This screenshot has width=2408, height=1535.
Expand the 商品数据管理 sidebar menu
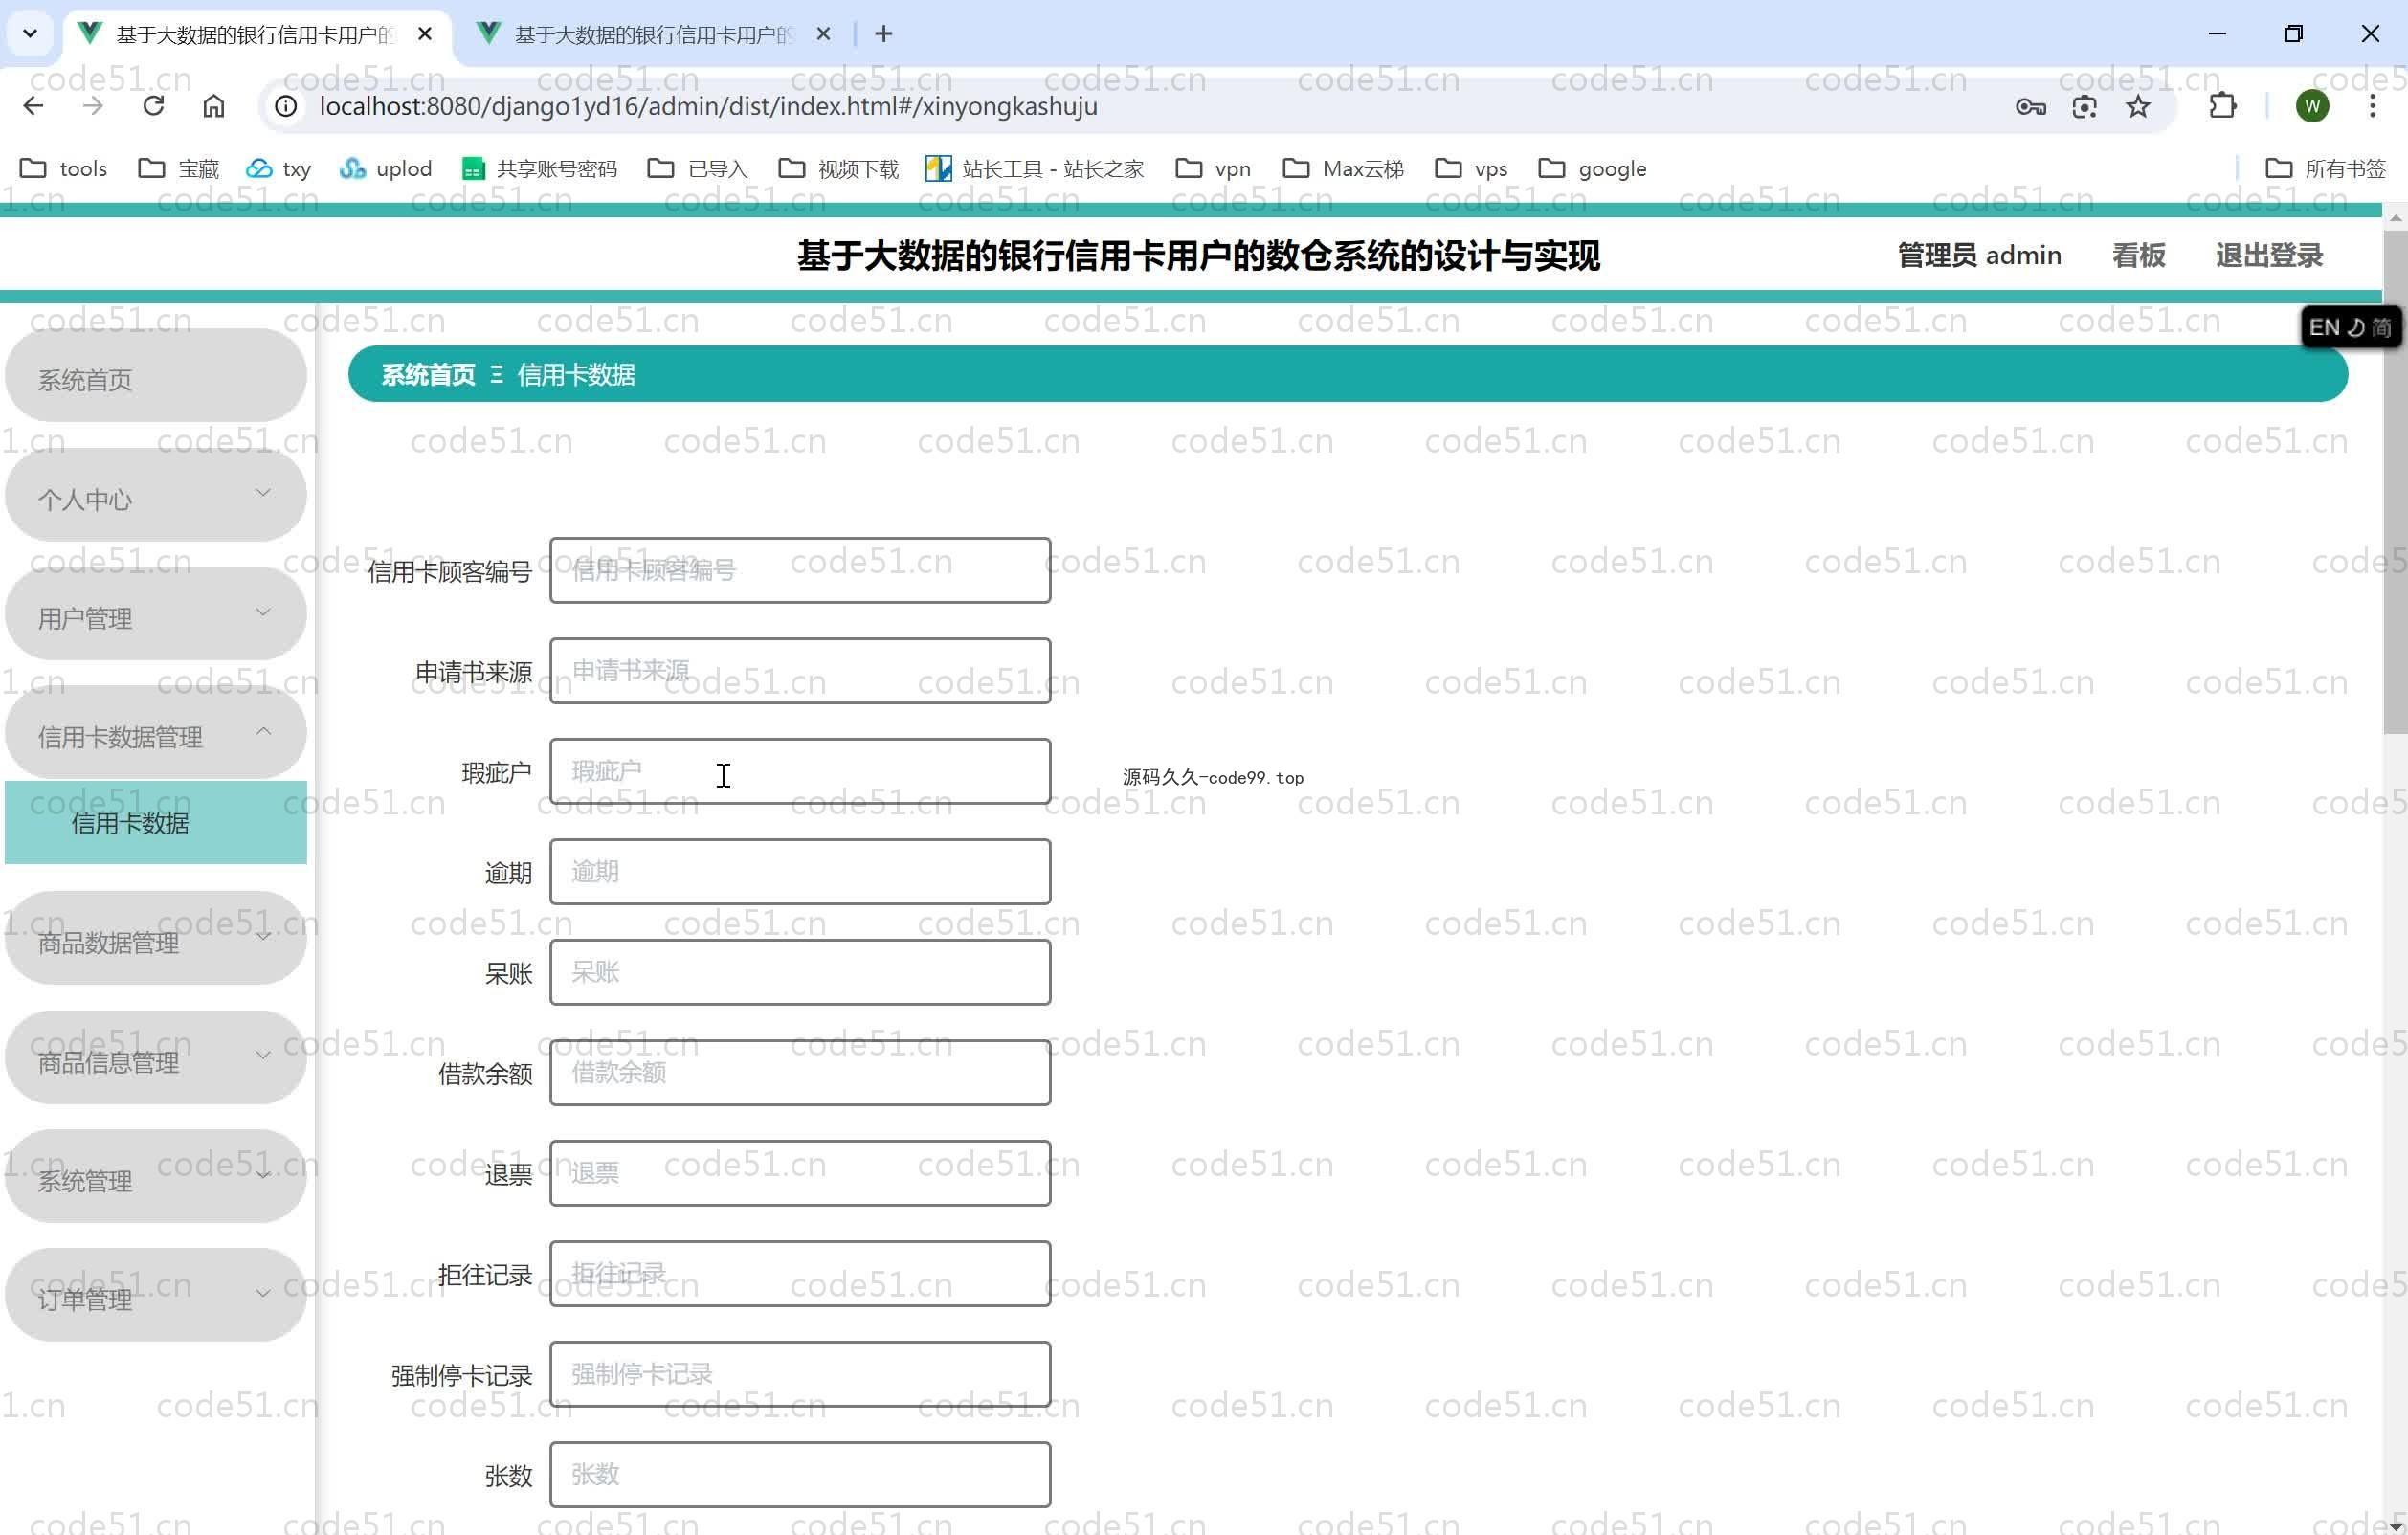pos(155,940)
